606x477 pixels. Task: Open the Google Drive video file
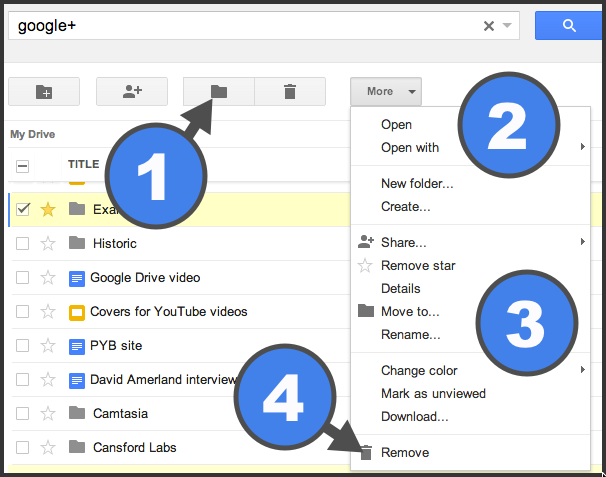point(145,278)
